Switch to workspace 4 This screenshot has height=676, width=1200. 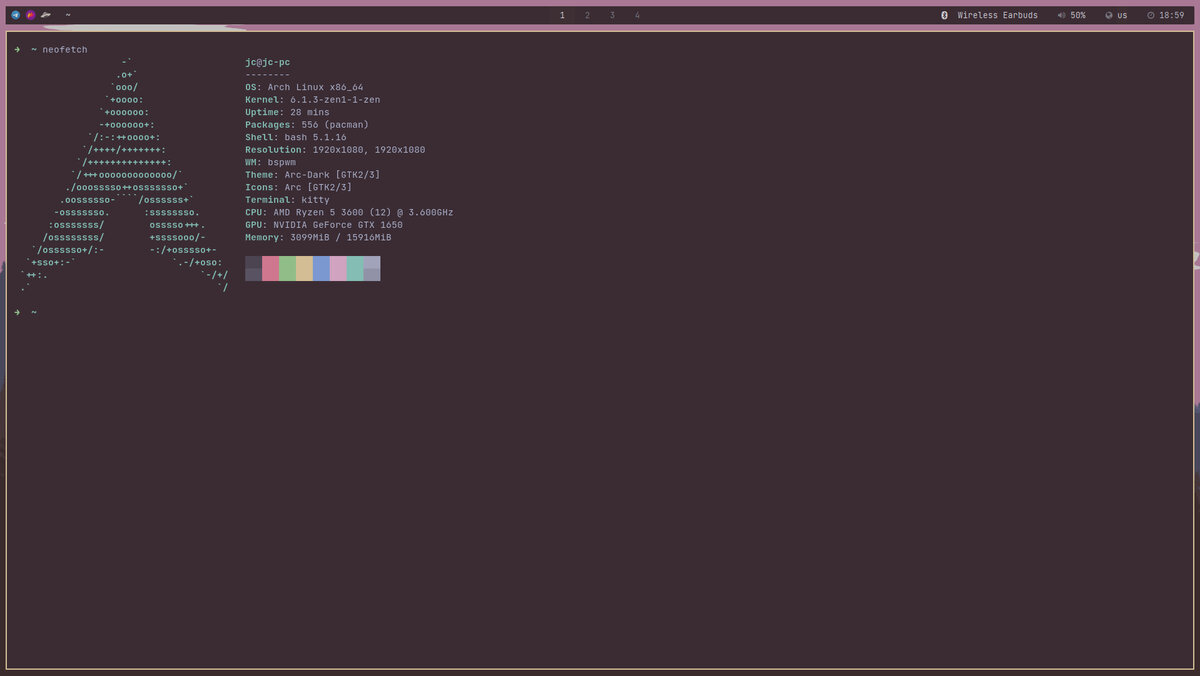637,15
